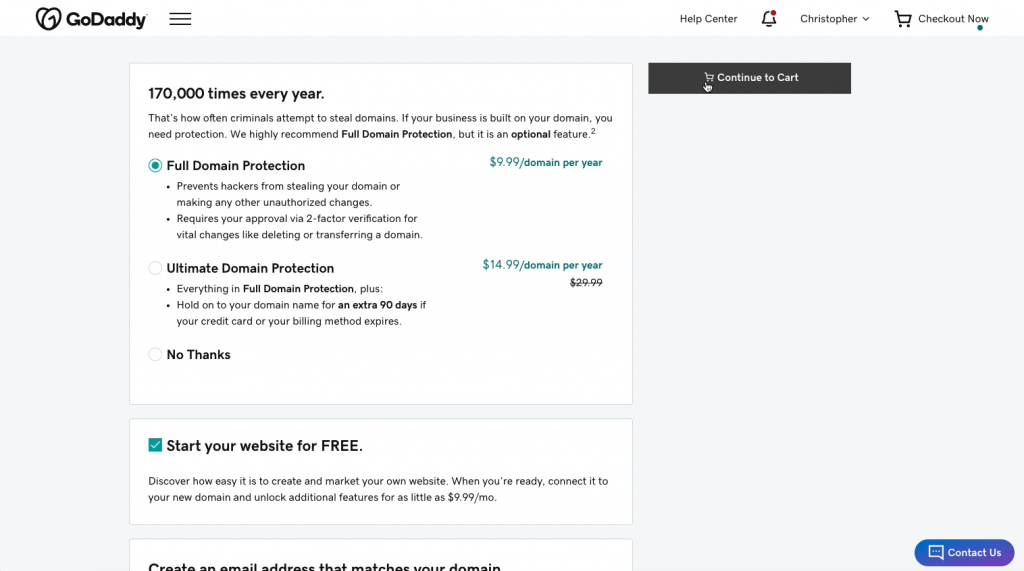Image resolution: width=1024 pixels, height=571 pixels.
Task: Select the No Thanks radio option
Action: coord(155,354)
